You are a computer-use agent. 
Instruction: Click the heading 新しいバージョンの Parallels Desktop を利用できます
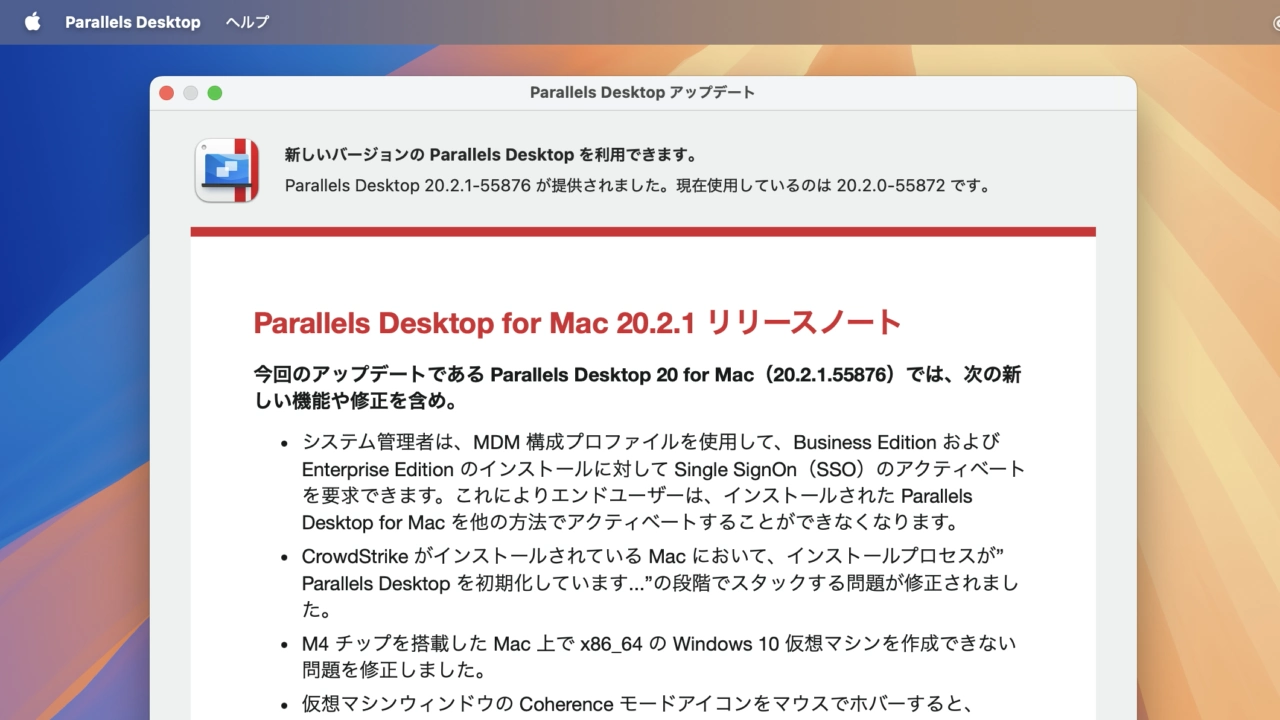click(491, 155)
